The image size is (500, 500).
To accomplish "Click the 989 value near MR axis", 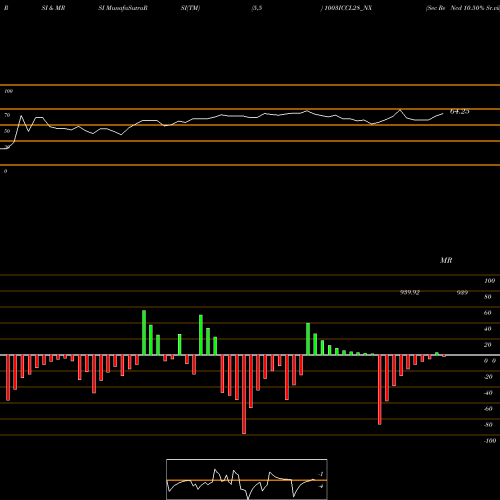I will point(462,292).
